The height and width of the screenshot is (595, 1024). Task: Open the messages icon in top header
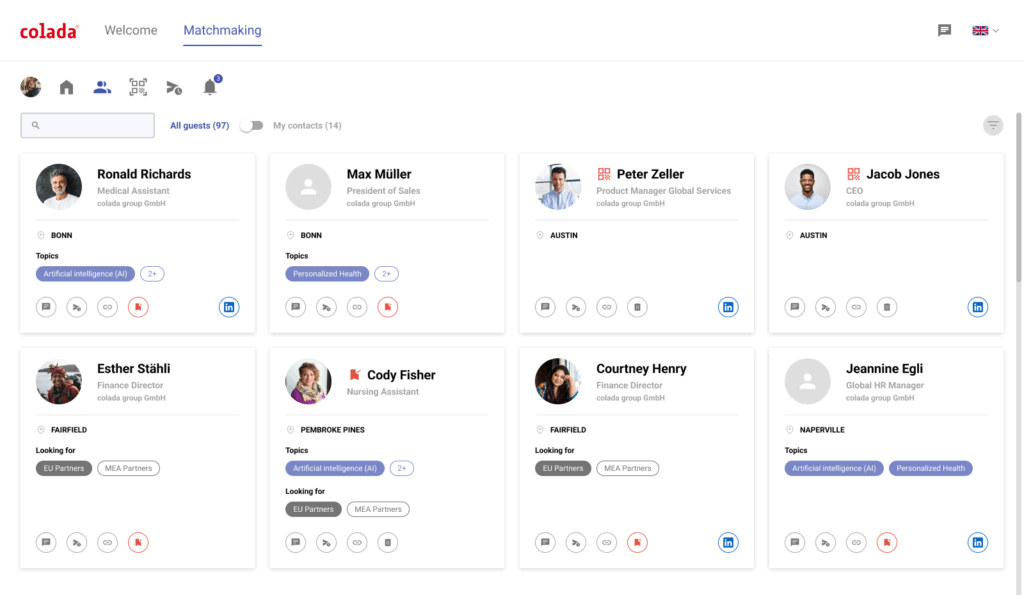click(x=944, y=30)
